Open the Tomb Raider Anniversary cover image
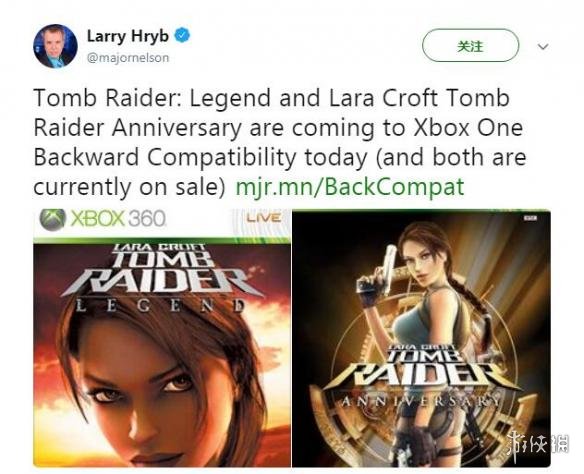Image resolution: width=584 pixels, height=474 pixels. [x=421, y=338]
